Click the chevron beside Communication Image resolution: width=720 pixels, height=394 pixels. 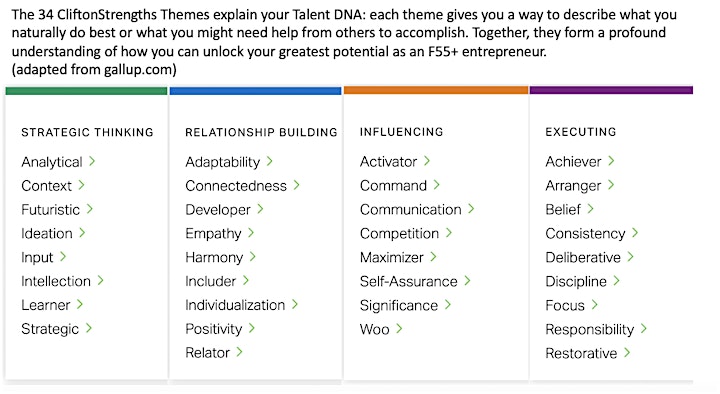click(471, 209)
